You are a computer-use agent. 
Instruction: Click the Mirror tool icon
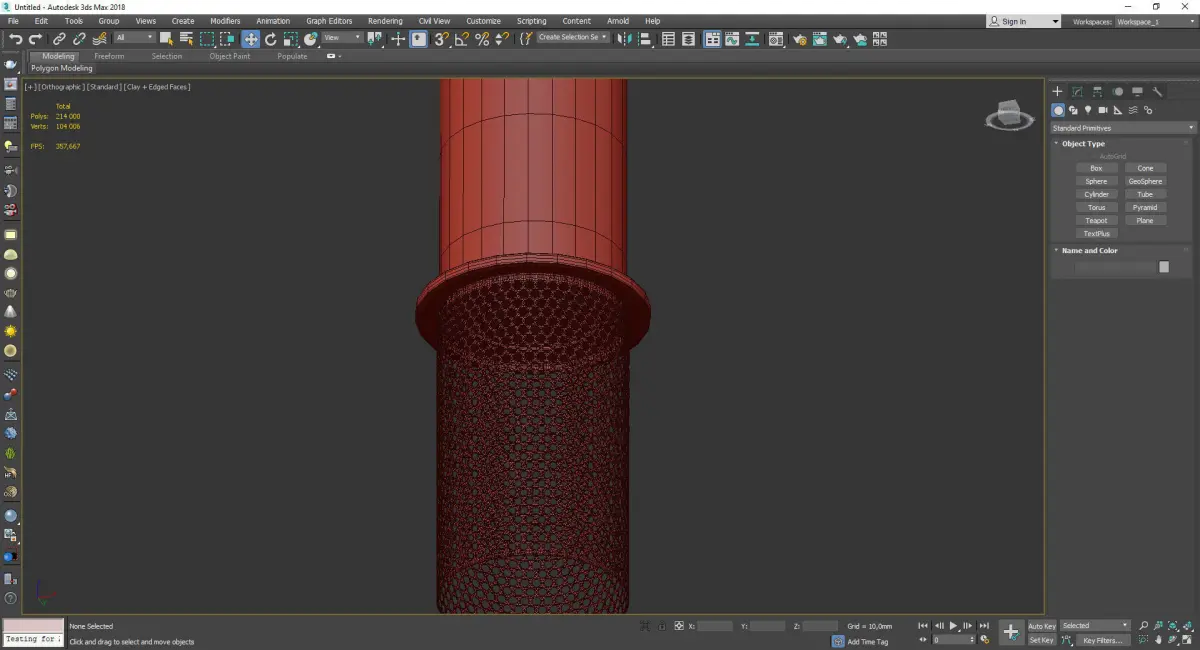[624, 39]
